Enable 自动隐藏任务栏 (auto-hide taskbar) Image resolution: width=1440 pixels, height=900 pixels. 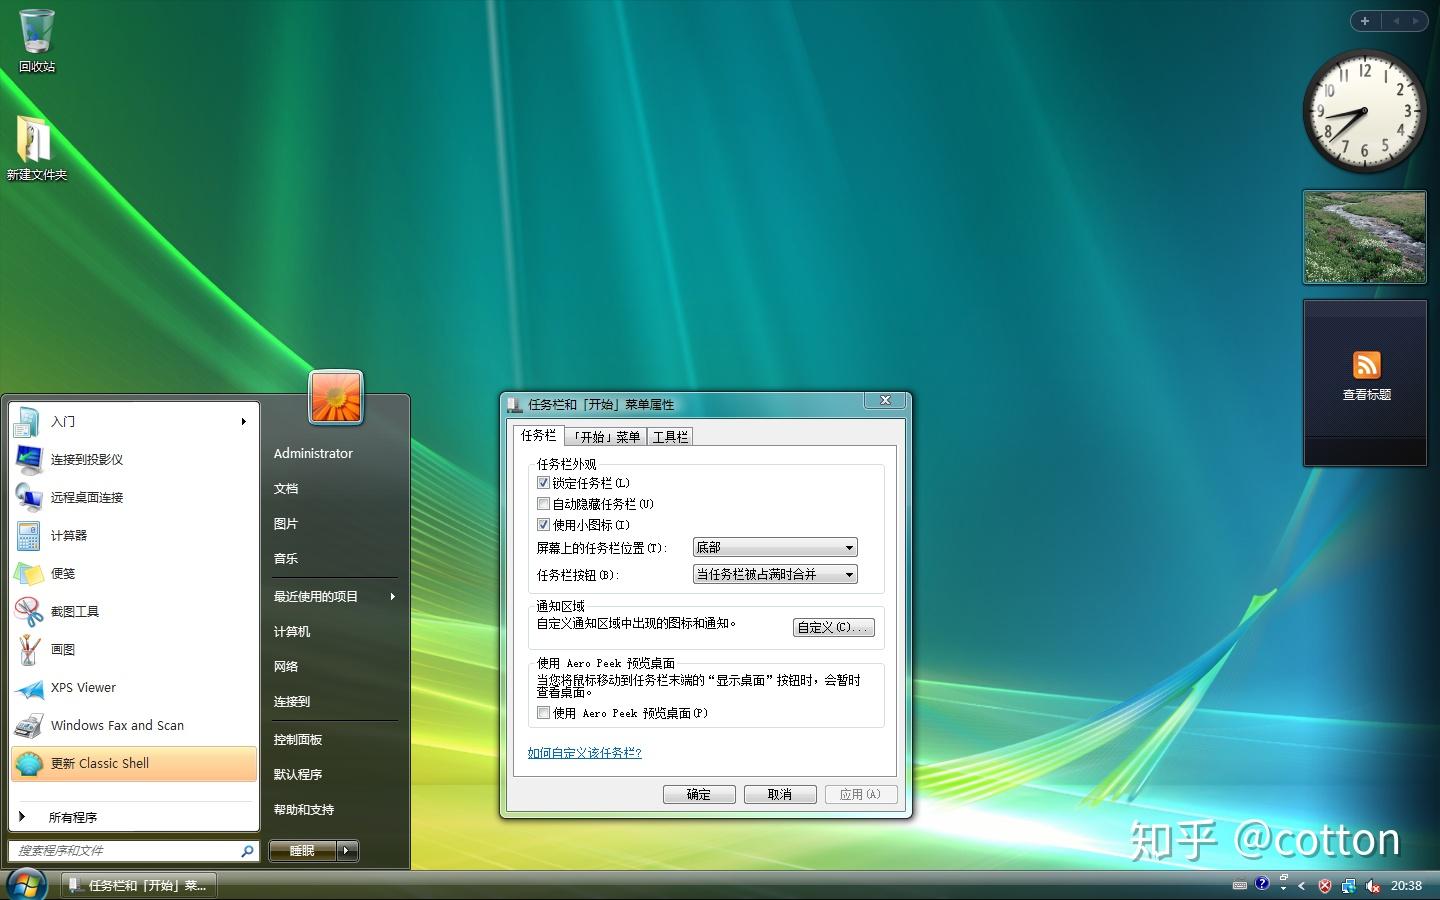tap(543, 503)
